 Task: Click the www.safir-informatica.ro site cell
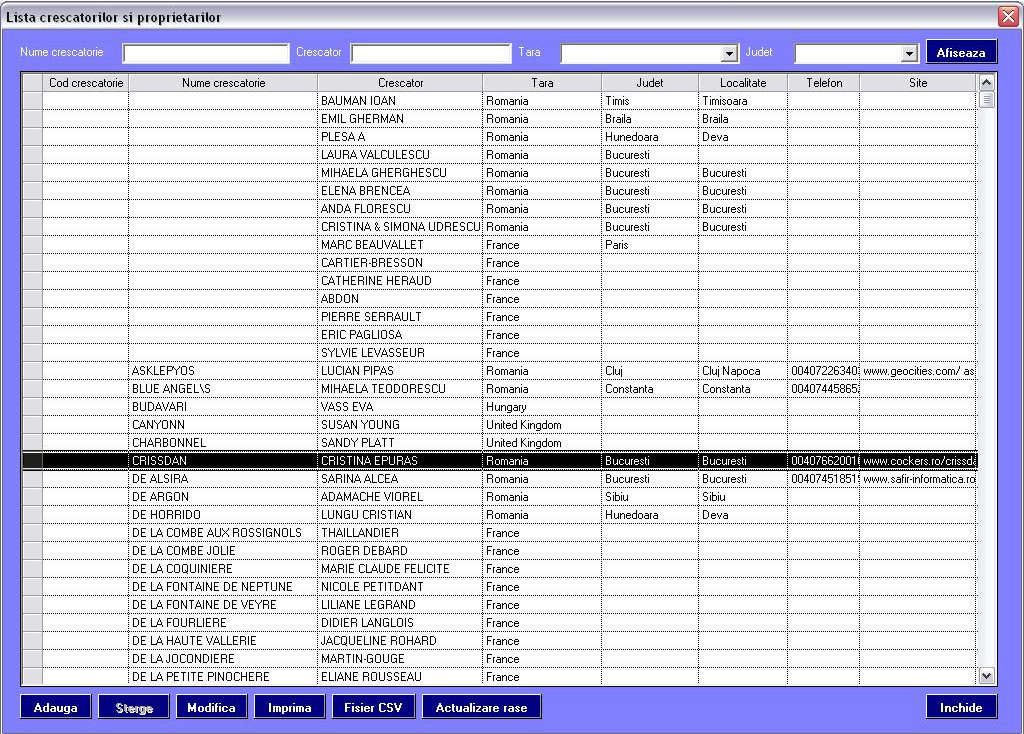[x=918, y=479]
